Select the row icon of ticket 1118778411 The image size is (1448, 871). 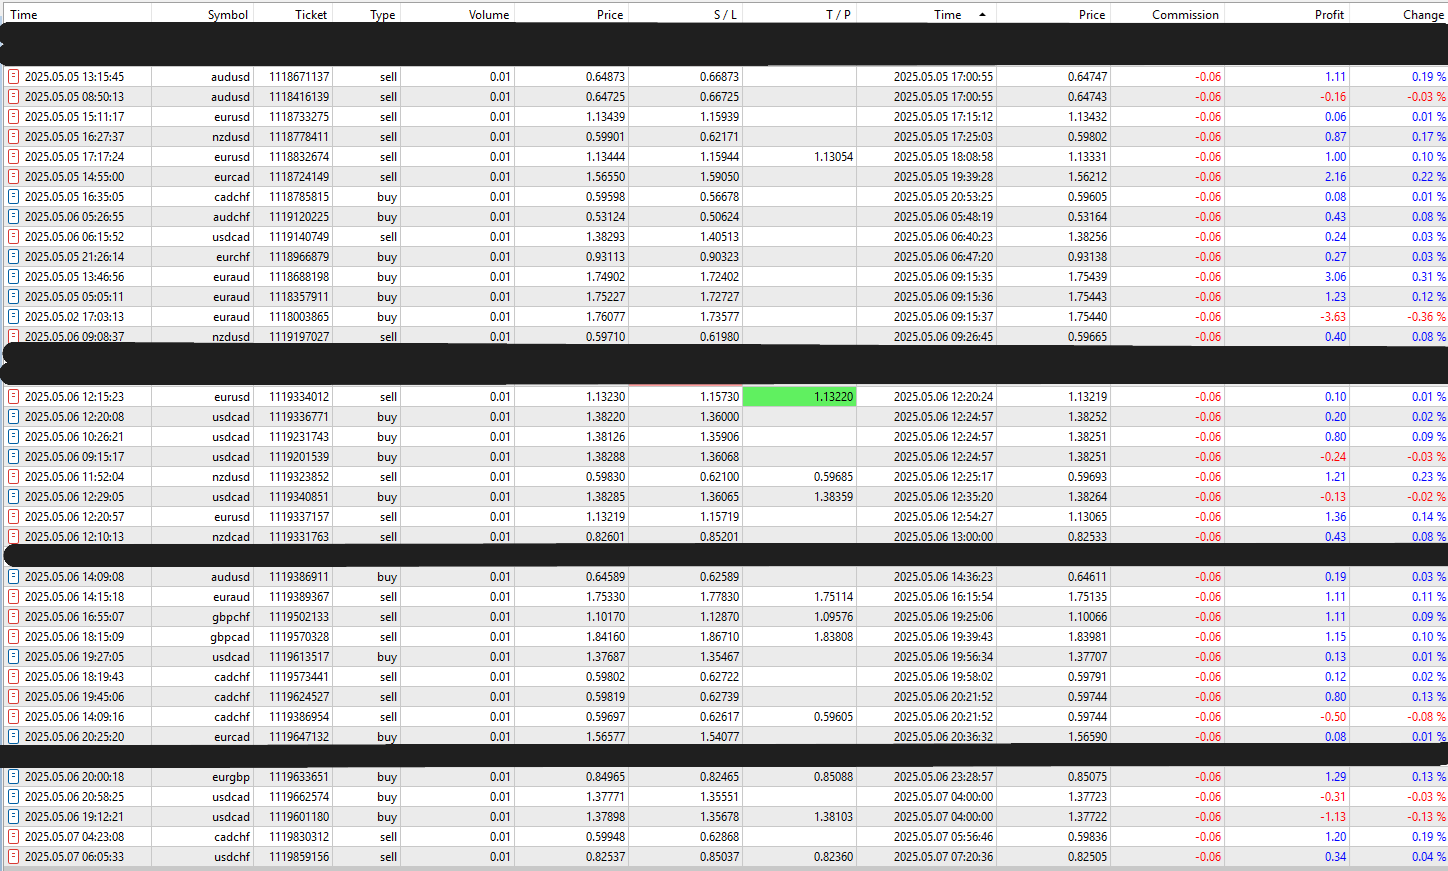13,137
